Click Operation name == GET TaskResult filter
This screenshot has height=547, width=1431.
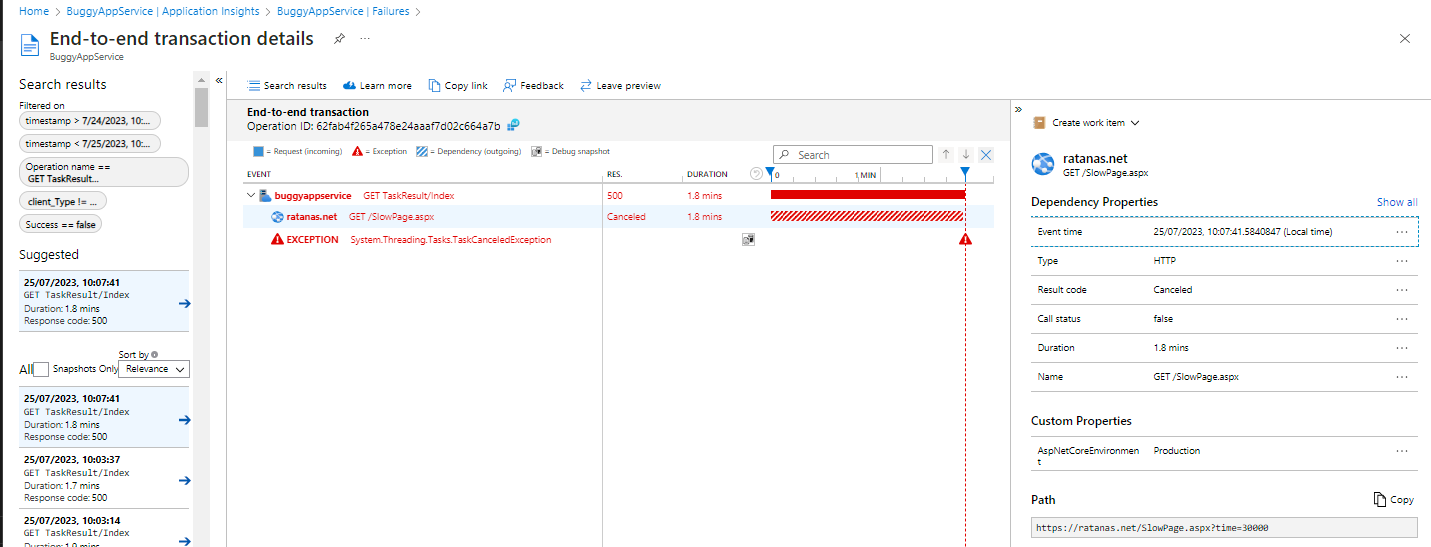click(104, 172)
